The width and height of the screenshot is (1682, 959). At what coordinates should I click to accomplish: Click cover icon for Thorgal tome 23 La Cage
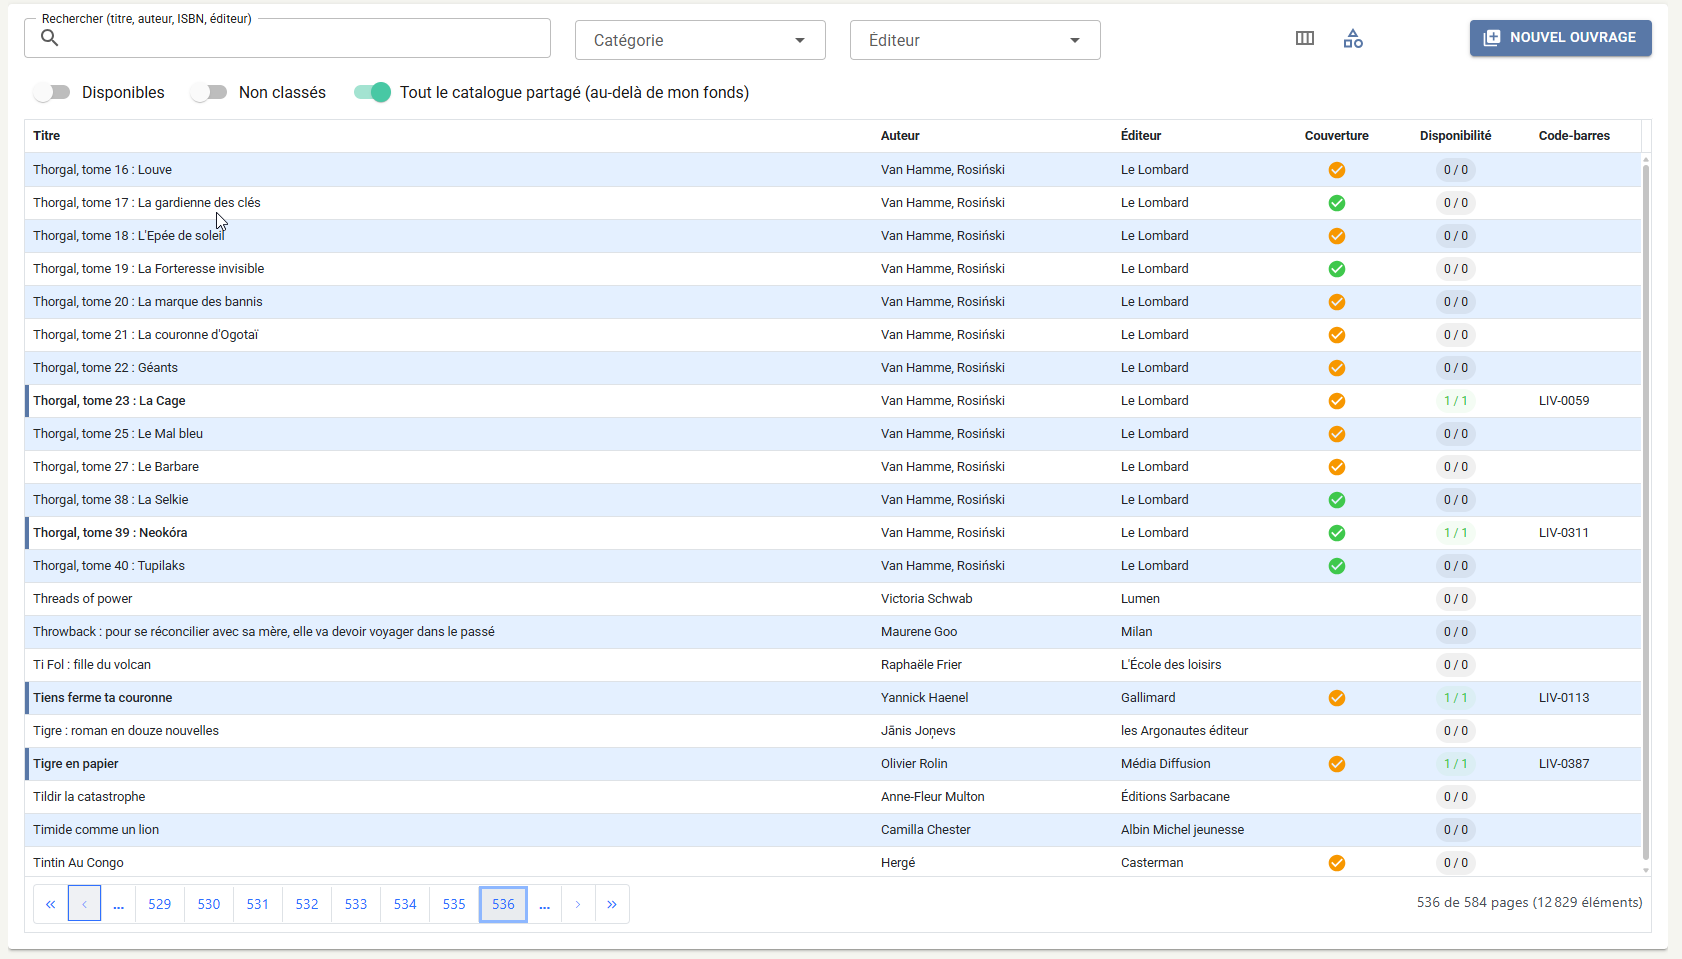tap(1337, 401)
